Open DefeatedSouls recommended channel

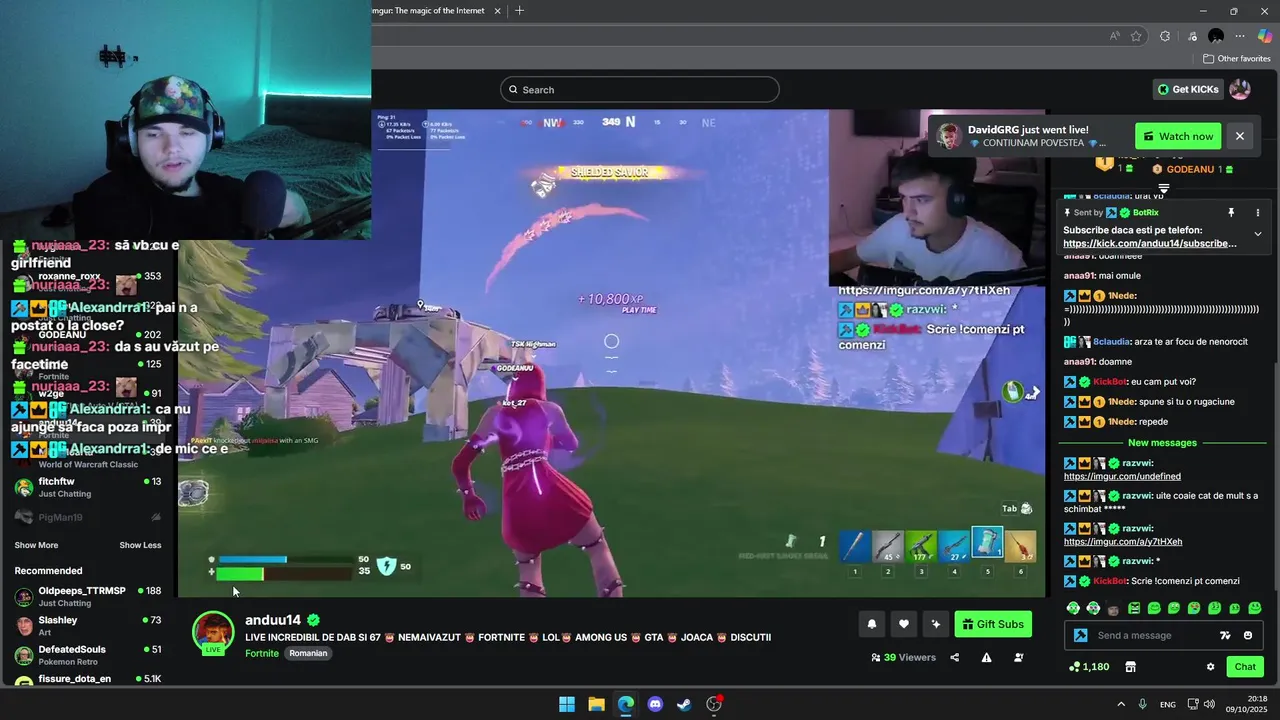coord(87,654)
